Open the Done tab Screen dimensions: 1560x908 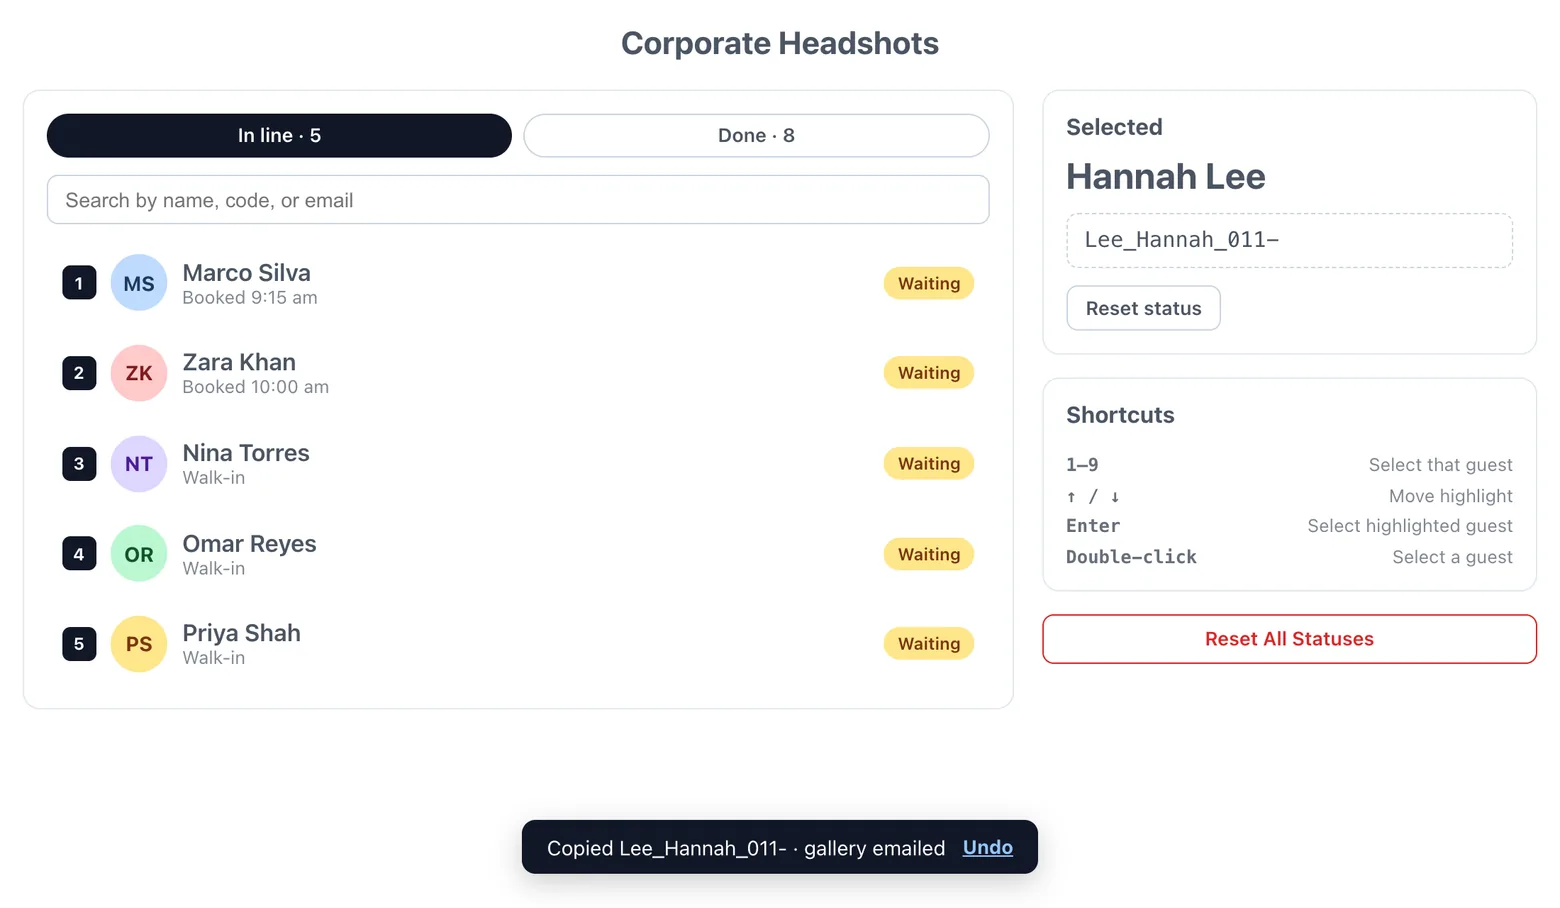coord(756,135)
